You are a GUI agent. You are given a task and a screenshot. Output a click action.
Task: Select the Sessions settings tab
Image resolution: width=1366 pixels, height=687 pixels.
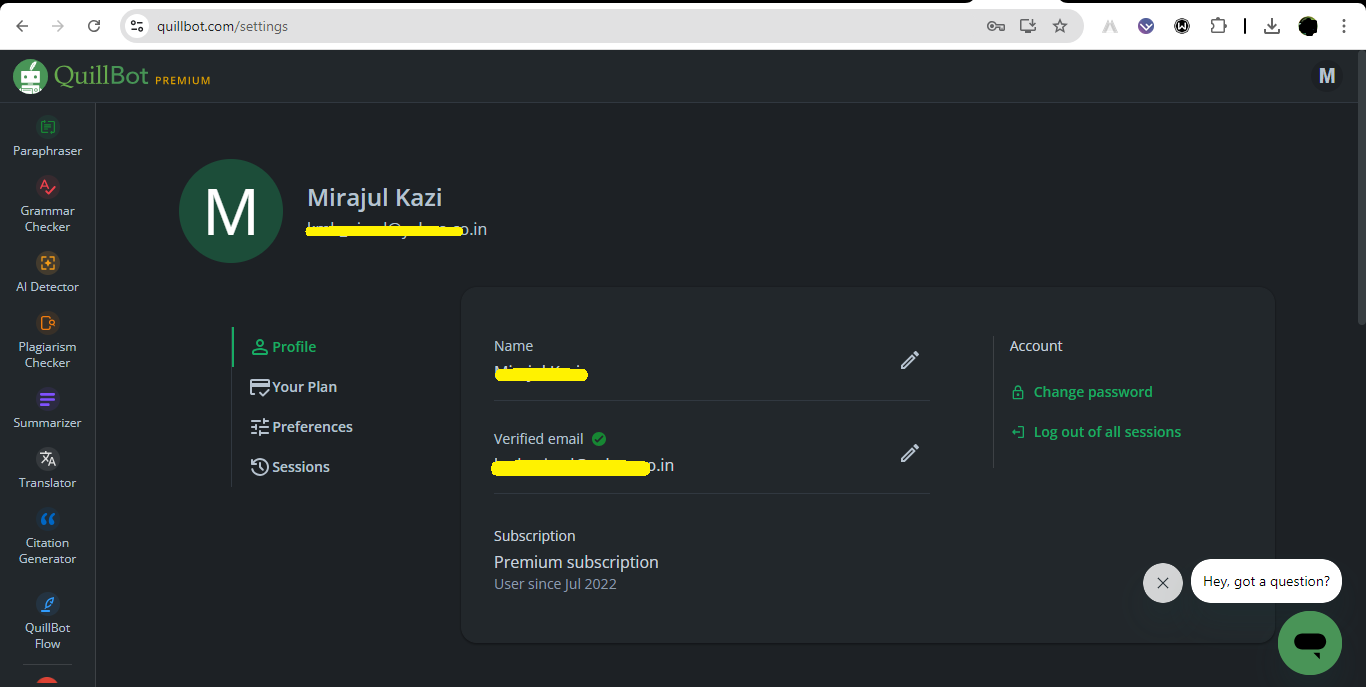tap(290, 467)
